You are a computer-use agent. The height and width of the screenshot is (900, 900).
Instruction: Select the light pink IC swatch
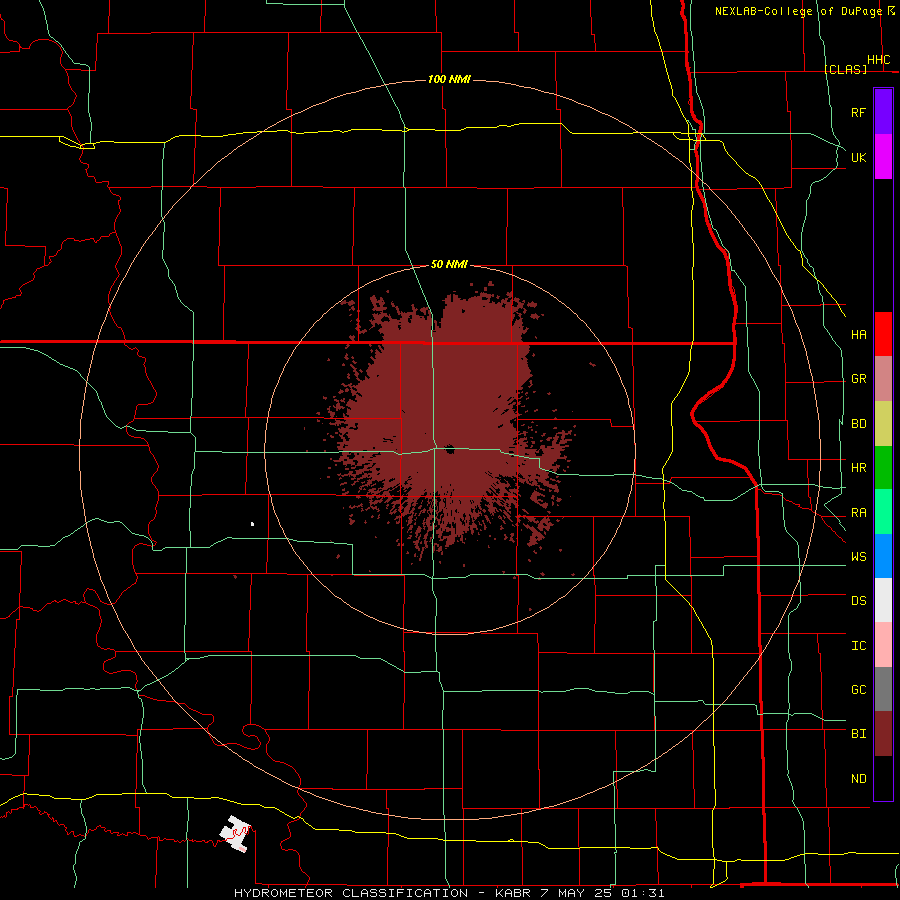883,645
